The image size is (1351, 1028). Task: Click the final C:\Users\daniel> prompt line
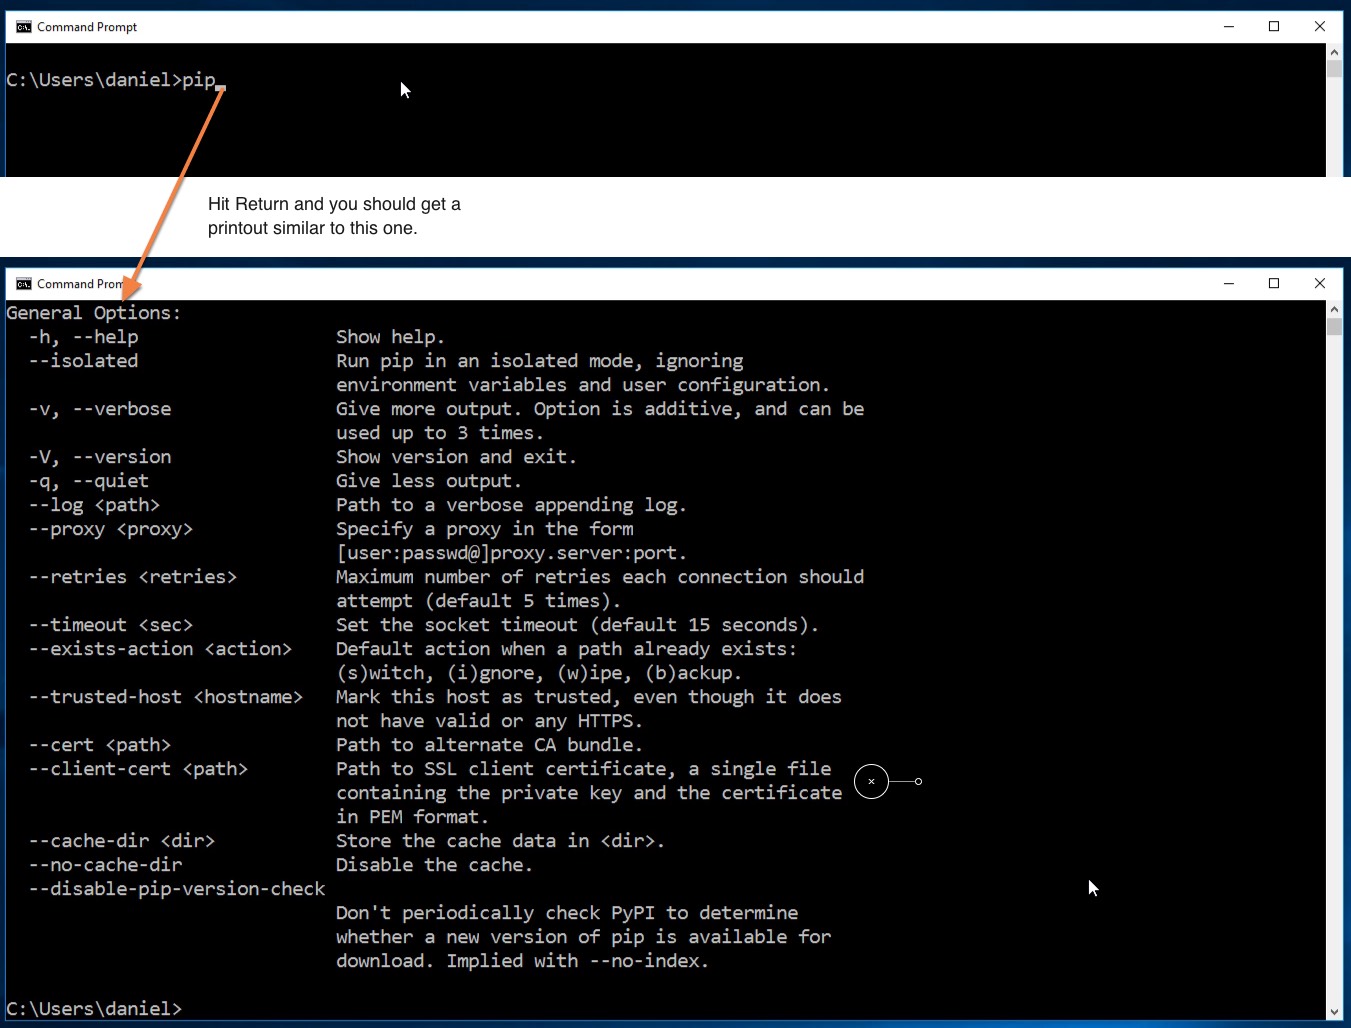94,1008
